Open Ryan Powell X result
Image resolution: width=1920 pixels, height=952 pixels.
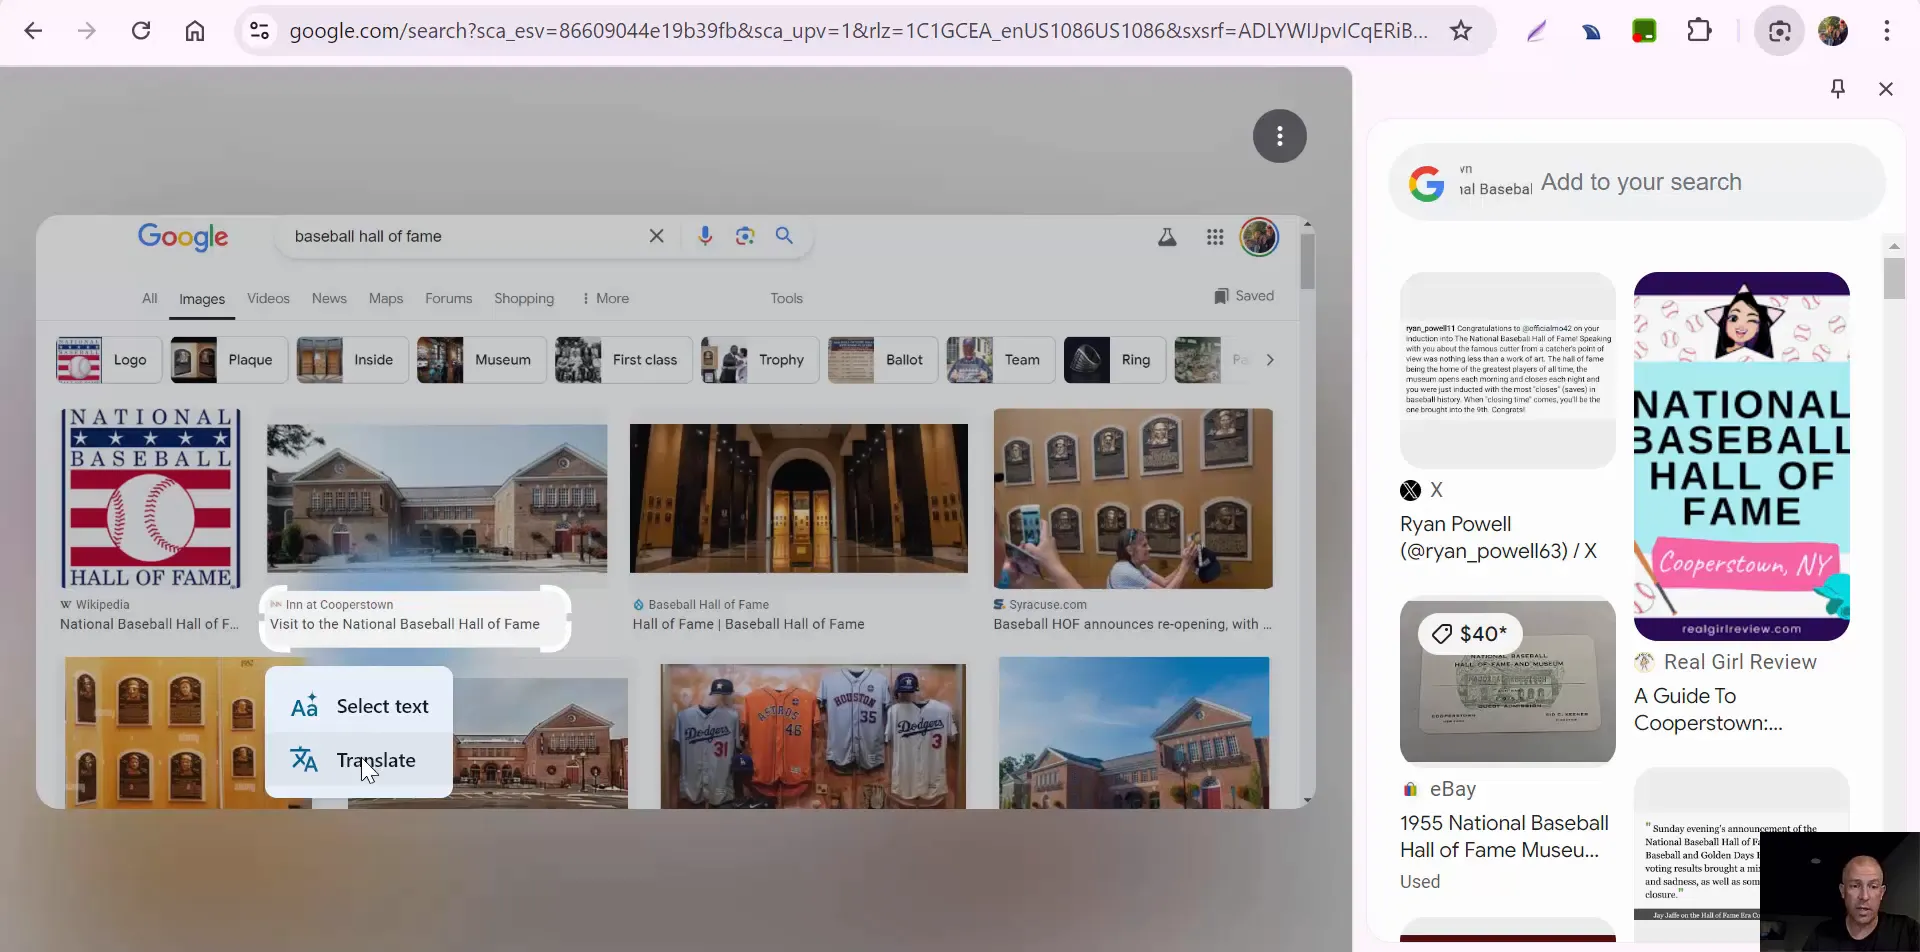1498,537
